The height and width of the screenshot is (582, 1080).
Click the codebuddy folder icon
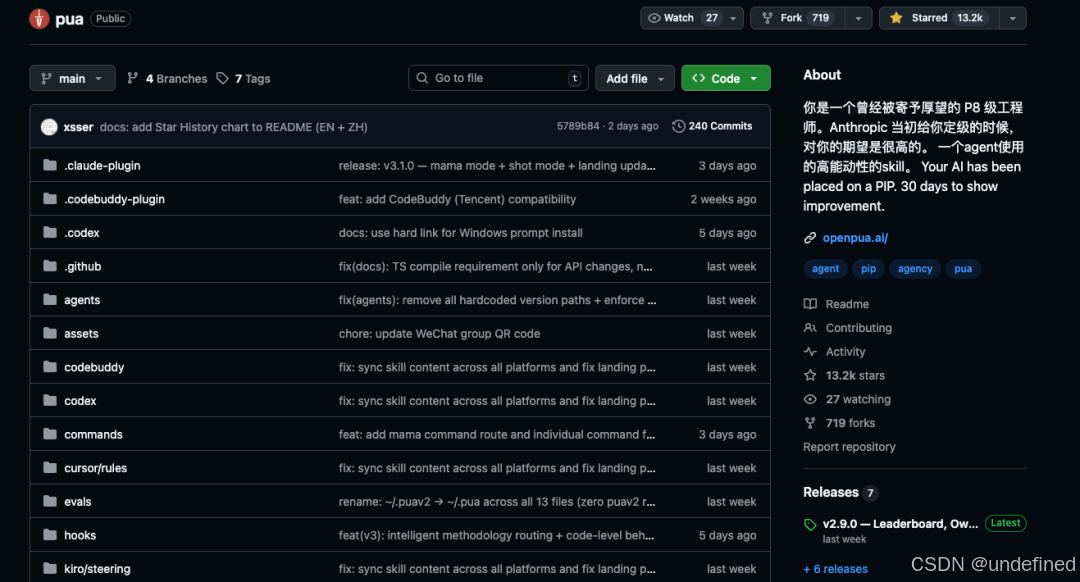point(50,367)
